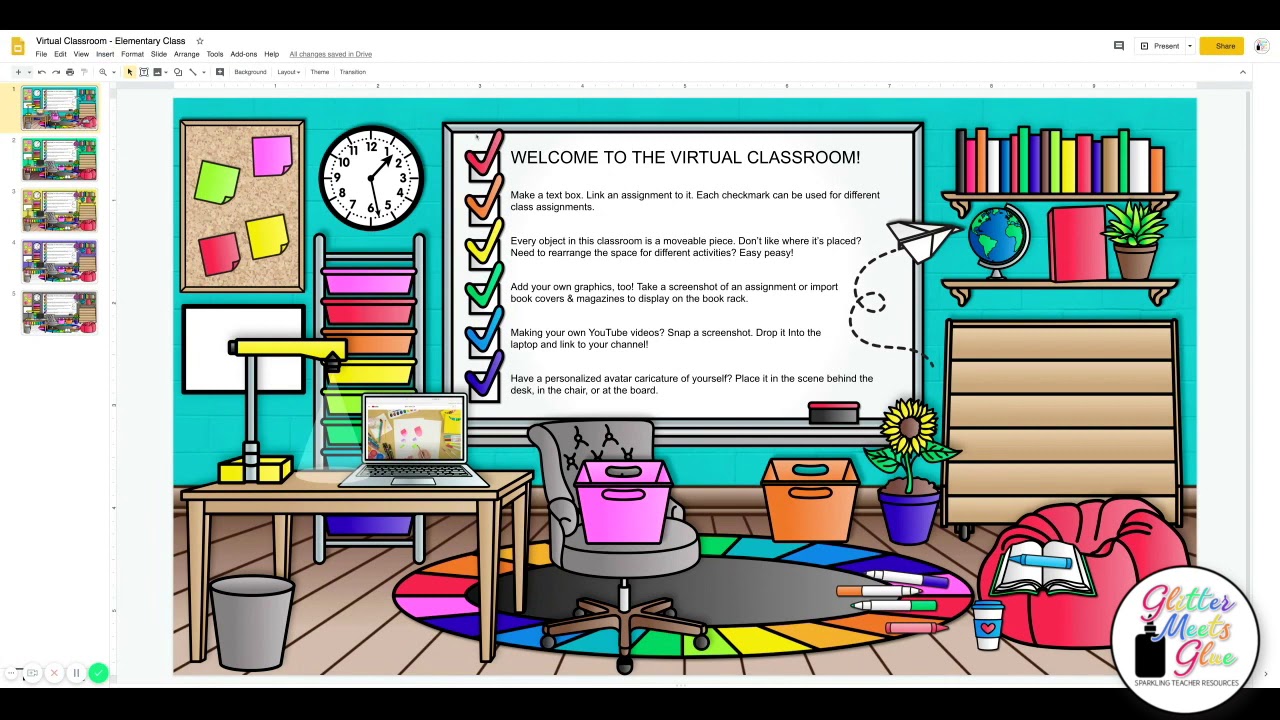Image resolution: width=1280 pixels, height=720 pixels.
Task: Select slide 2 thumbnail
Action: click(x=60, y=159)
